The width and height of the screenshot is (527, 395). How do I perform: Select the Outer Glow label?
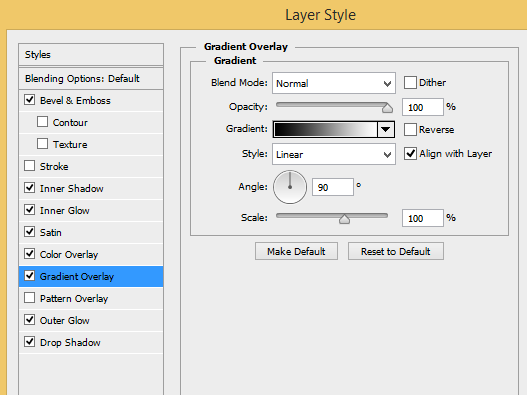pyautogui.click(x=65, y=320)
